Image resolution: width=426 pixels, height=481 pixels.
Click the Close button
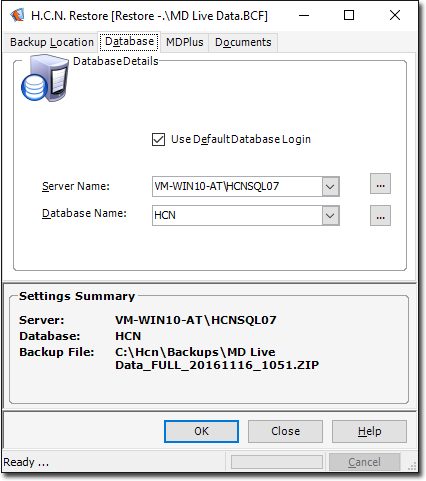[x=285, y=431]
